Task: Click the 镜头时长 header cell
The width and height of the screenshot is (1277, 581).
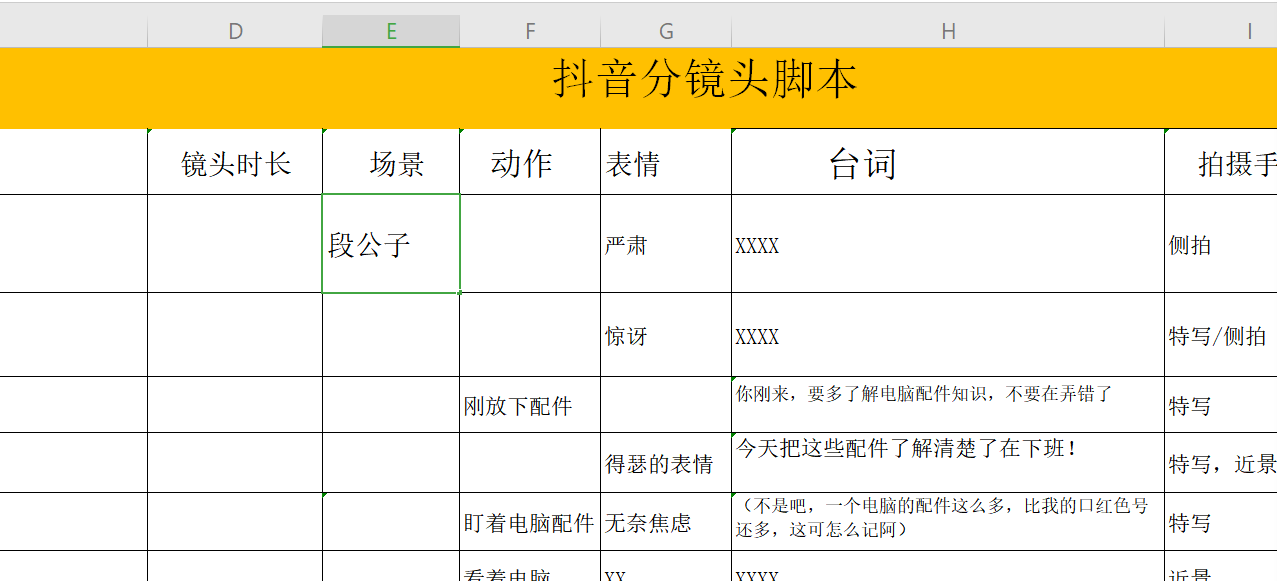Action: coord(235,163)
